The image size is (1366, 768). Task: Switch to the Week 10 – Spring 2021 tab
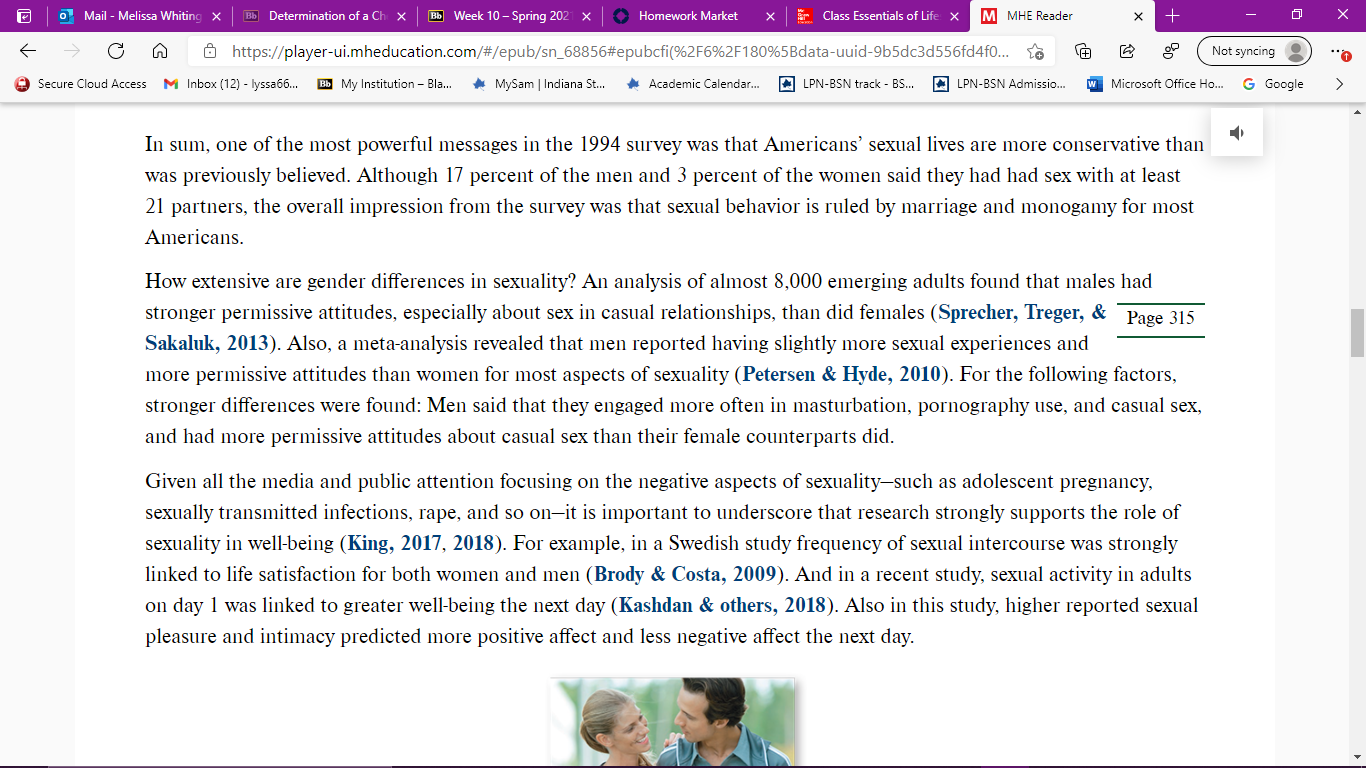[x=507, y=16]
